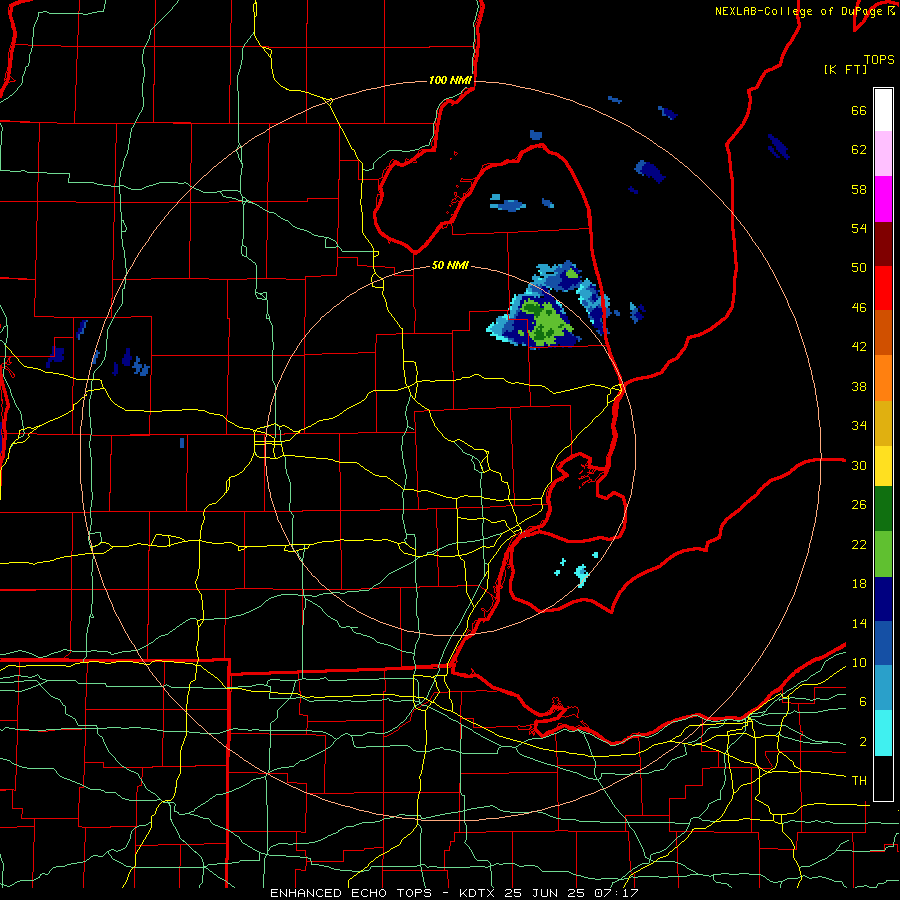Click the 54 legend value
Viewport: 900px width, 900px height.
click(859, 228)
